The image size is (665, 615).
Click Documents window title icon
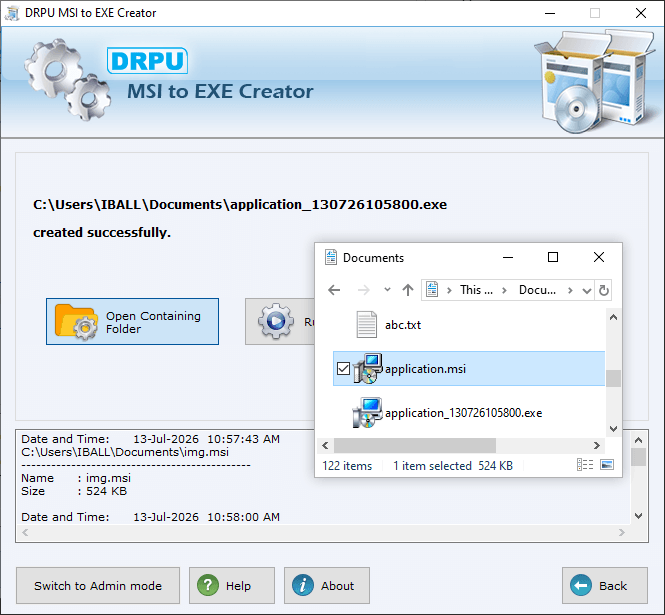pyautogui.click(x=330, y=257)
